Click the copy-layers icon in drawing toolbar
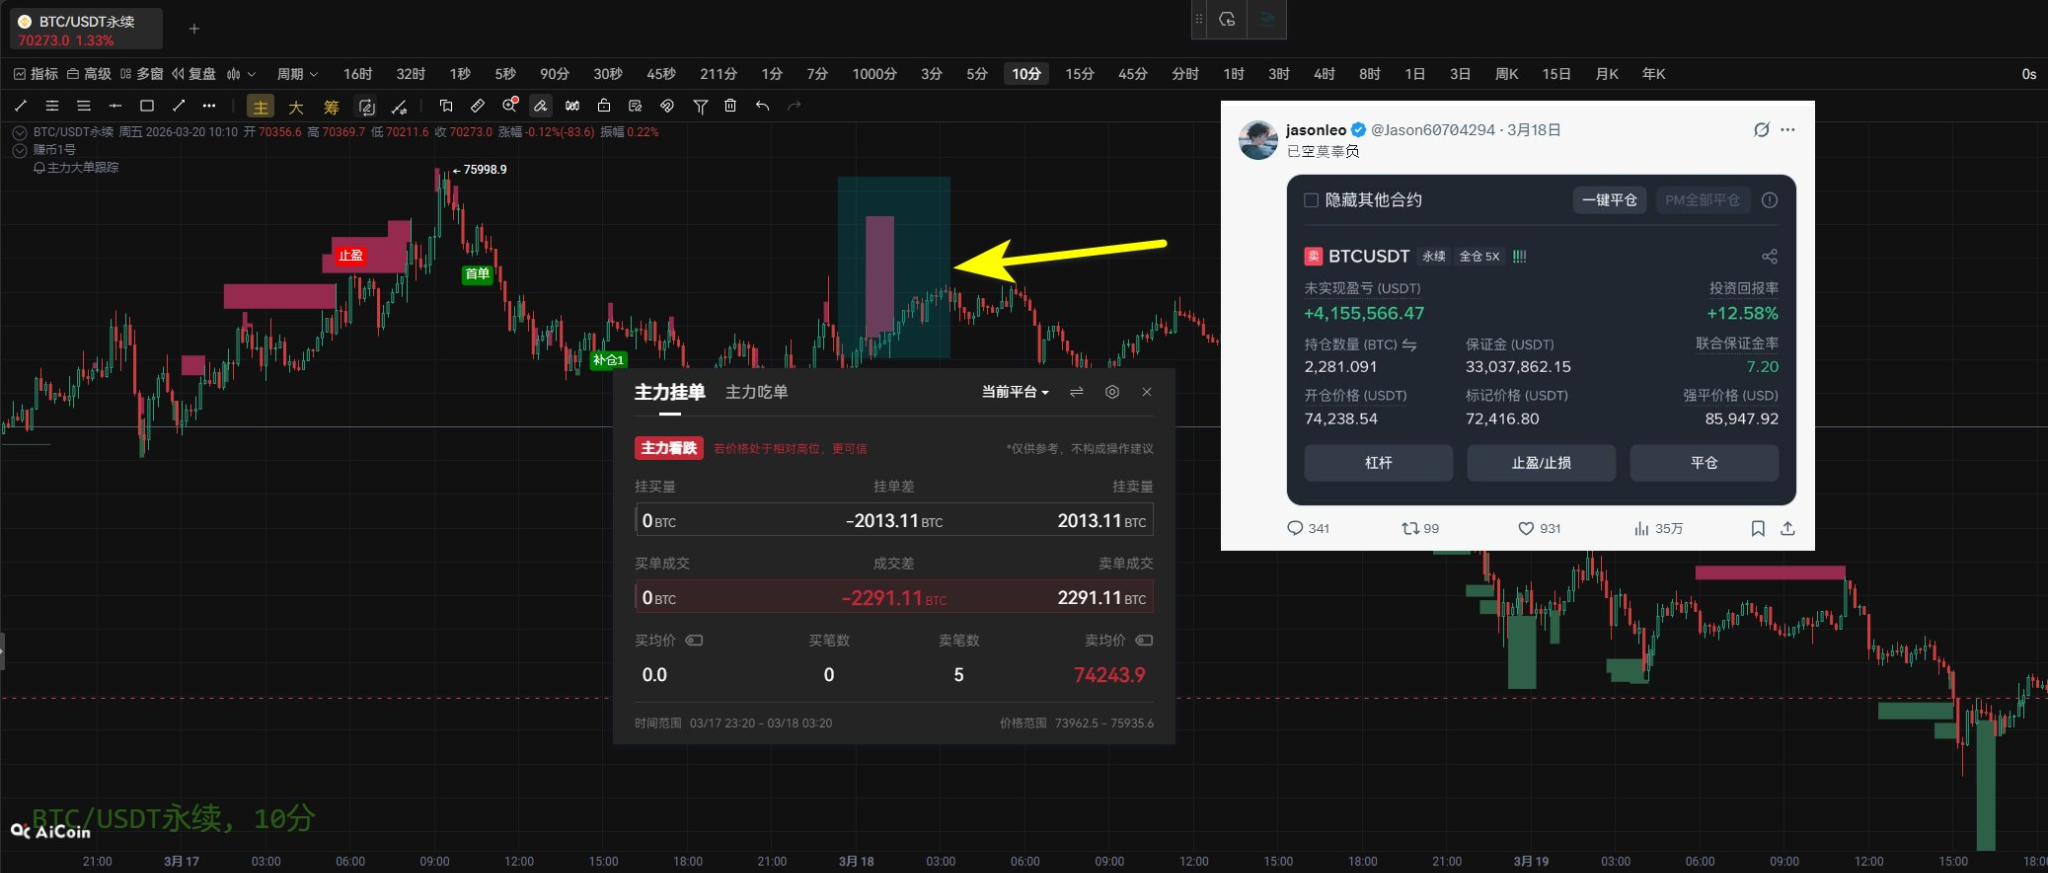Screen dimensions: 2048x873 (x=446, y=106)
